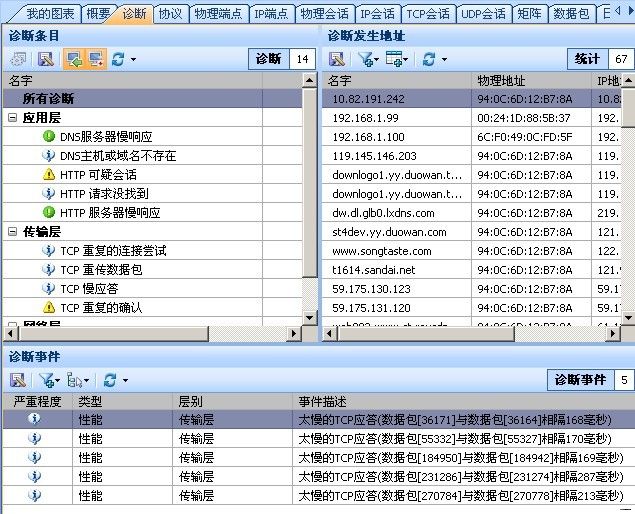Screen dimensions: 635x514
Task: Open the refresh dropdown arrow in 诊断事件 toolbar
Action: [125, 380]
